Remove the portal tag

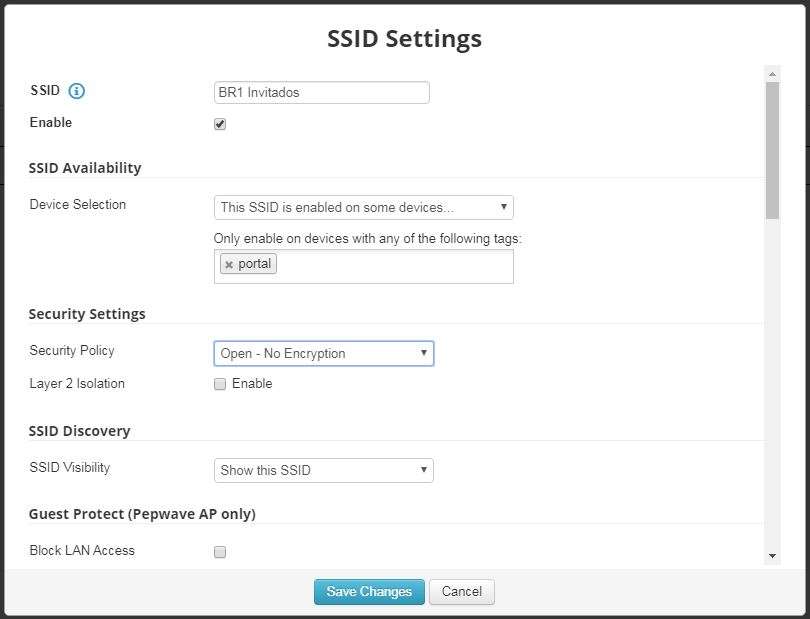[x=229, y=264]
